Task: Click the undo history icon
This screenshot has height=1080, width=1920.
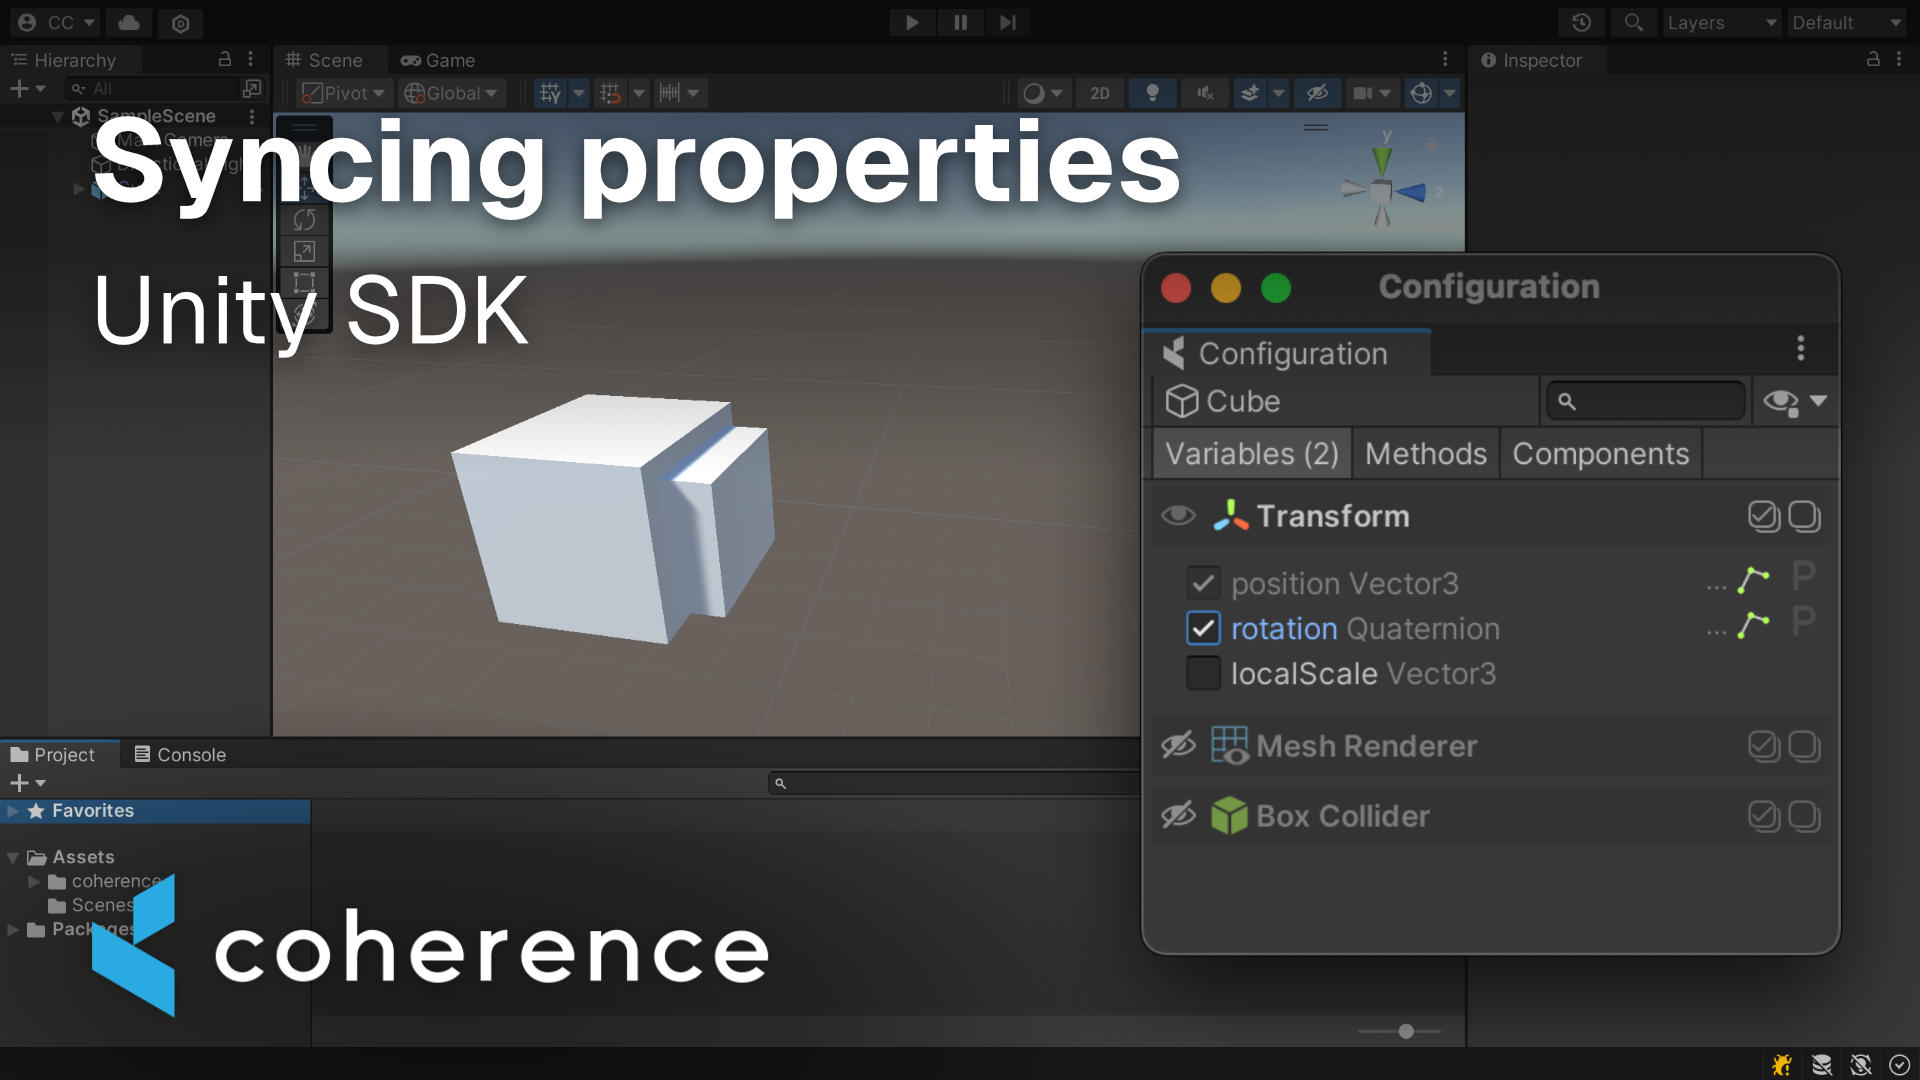Action: [1581, 22]
